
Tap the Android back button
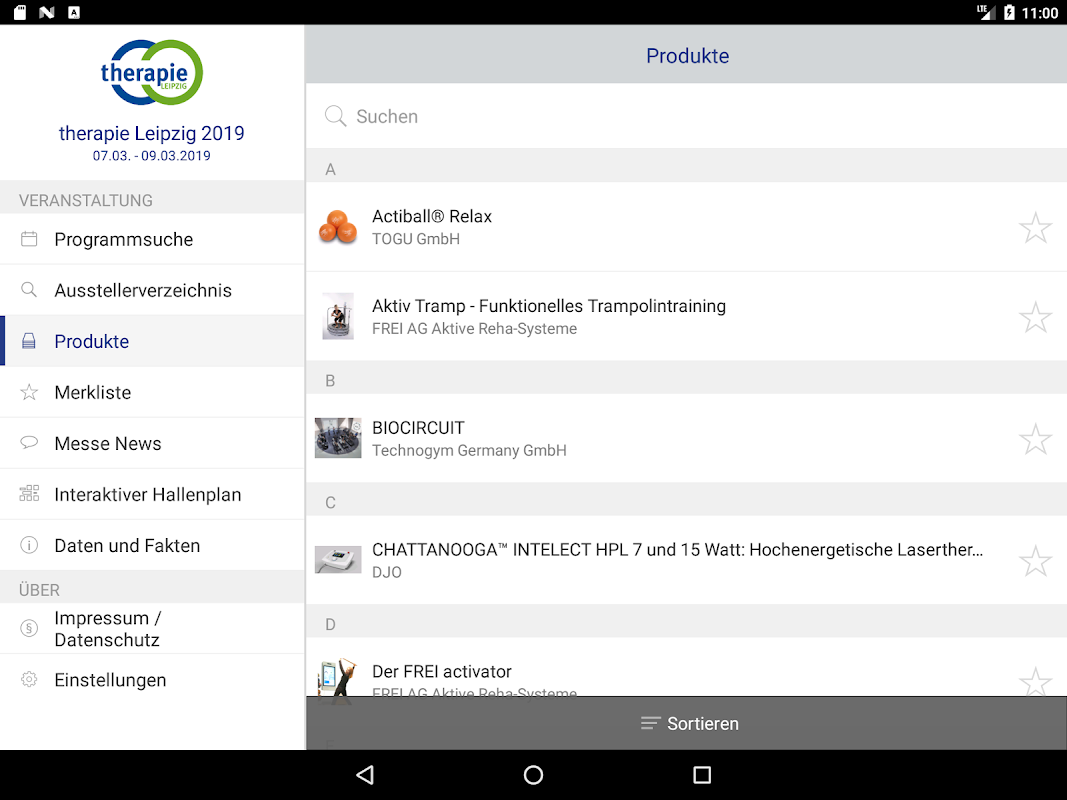365,775
